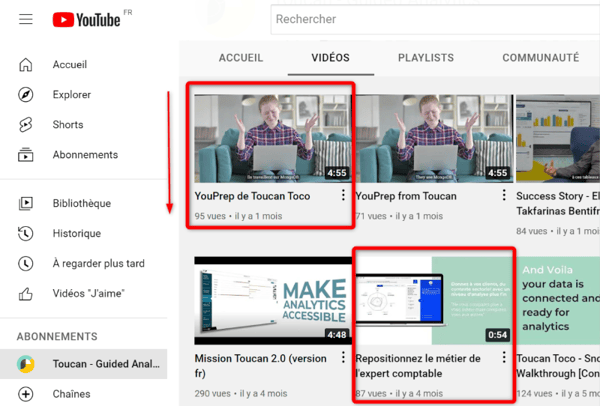Switch to the ACCUEIL tab
Image resolution: width=600 pixels, height=406 pixels.
click(x=240, y=58)
